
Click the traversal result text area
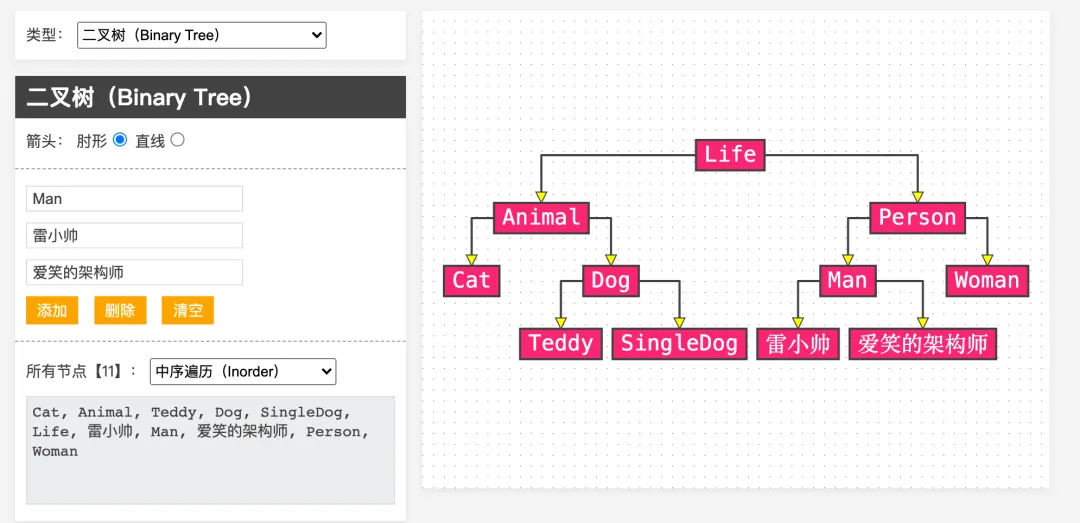[x=210, y=450]
